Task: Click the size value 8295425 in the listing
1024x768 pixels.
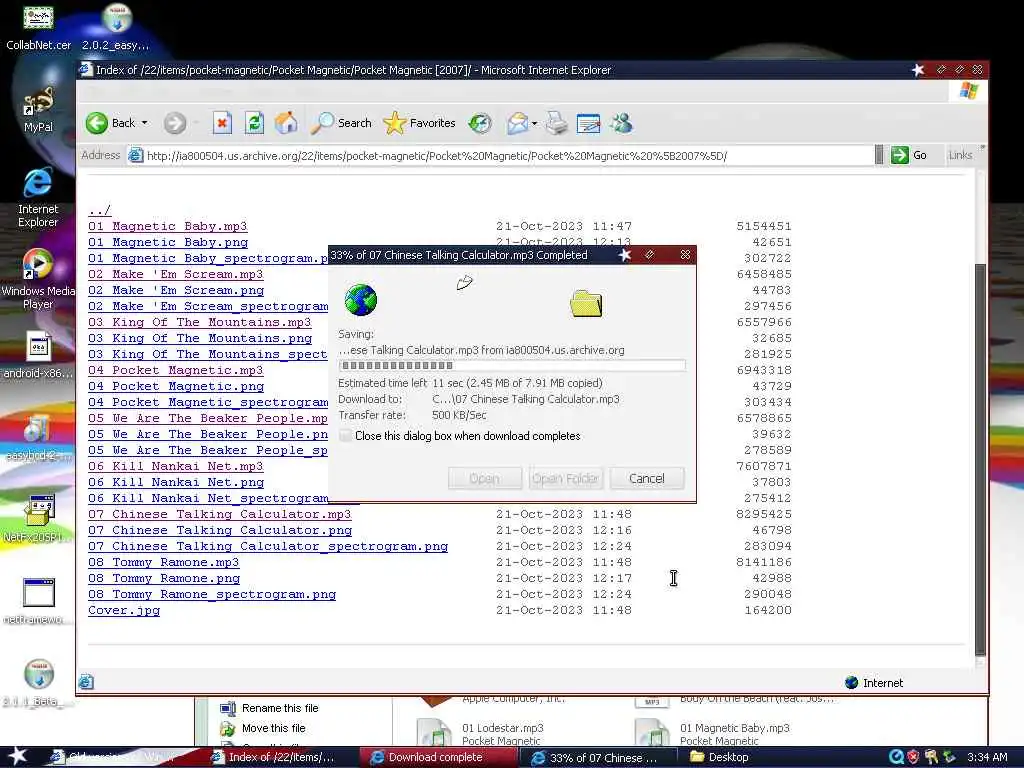Action: pyautogui.click(x=763, y=514)
